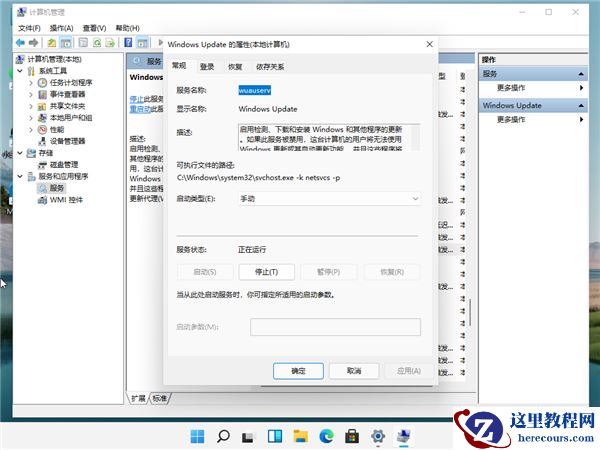Click the 设备管理器 icon in tree
The height and width of the screenshot is (450, 600).
[x=42, y=141]
